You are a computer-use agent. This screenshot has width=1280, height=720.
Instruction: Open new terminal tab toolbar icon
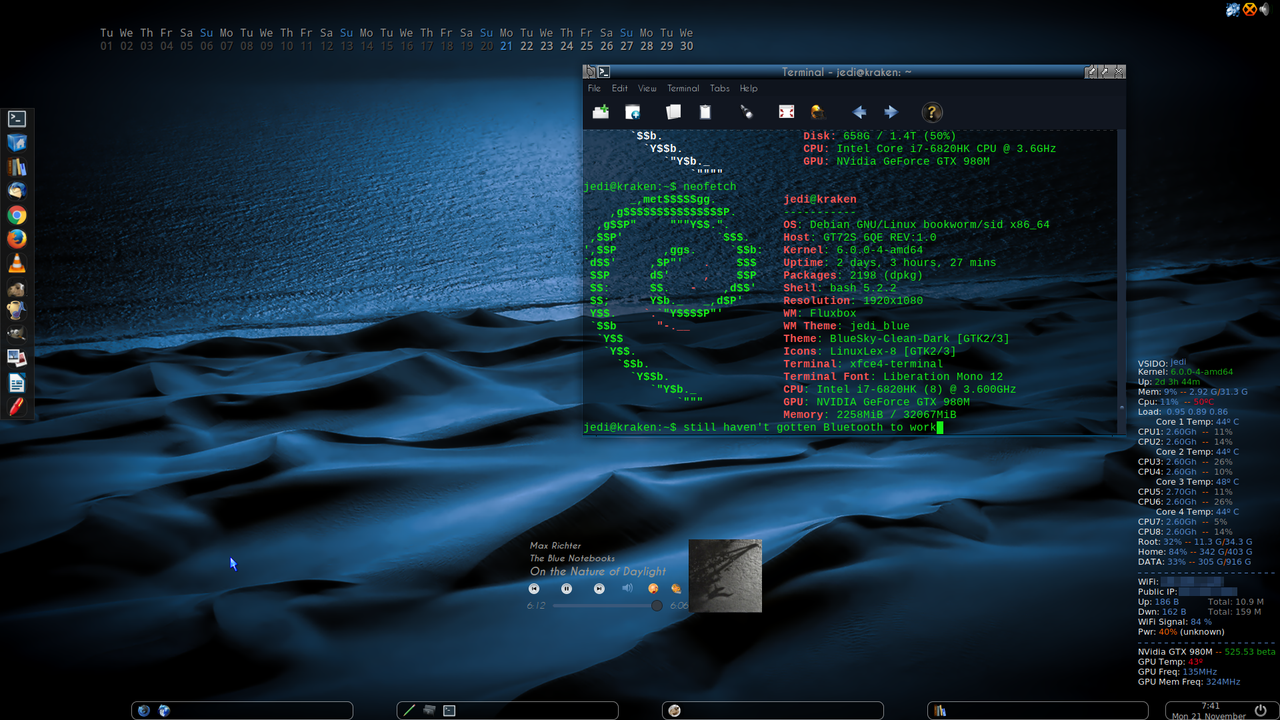(x=600, y=112)
